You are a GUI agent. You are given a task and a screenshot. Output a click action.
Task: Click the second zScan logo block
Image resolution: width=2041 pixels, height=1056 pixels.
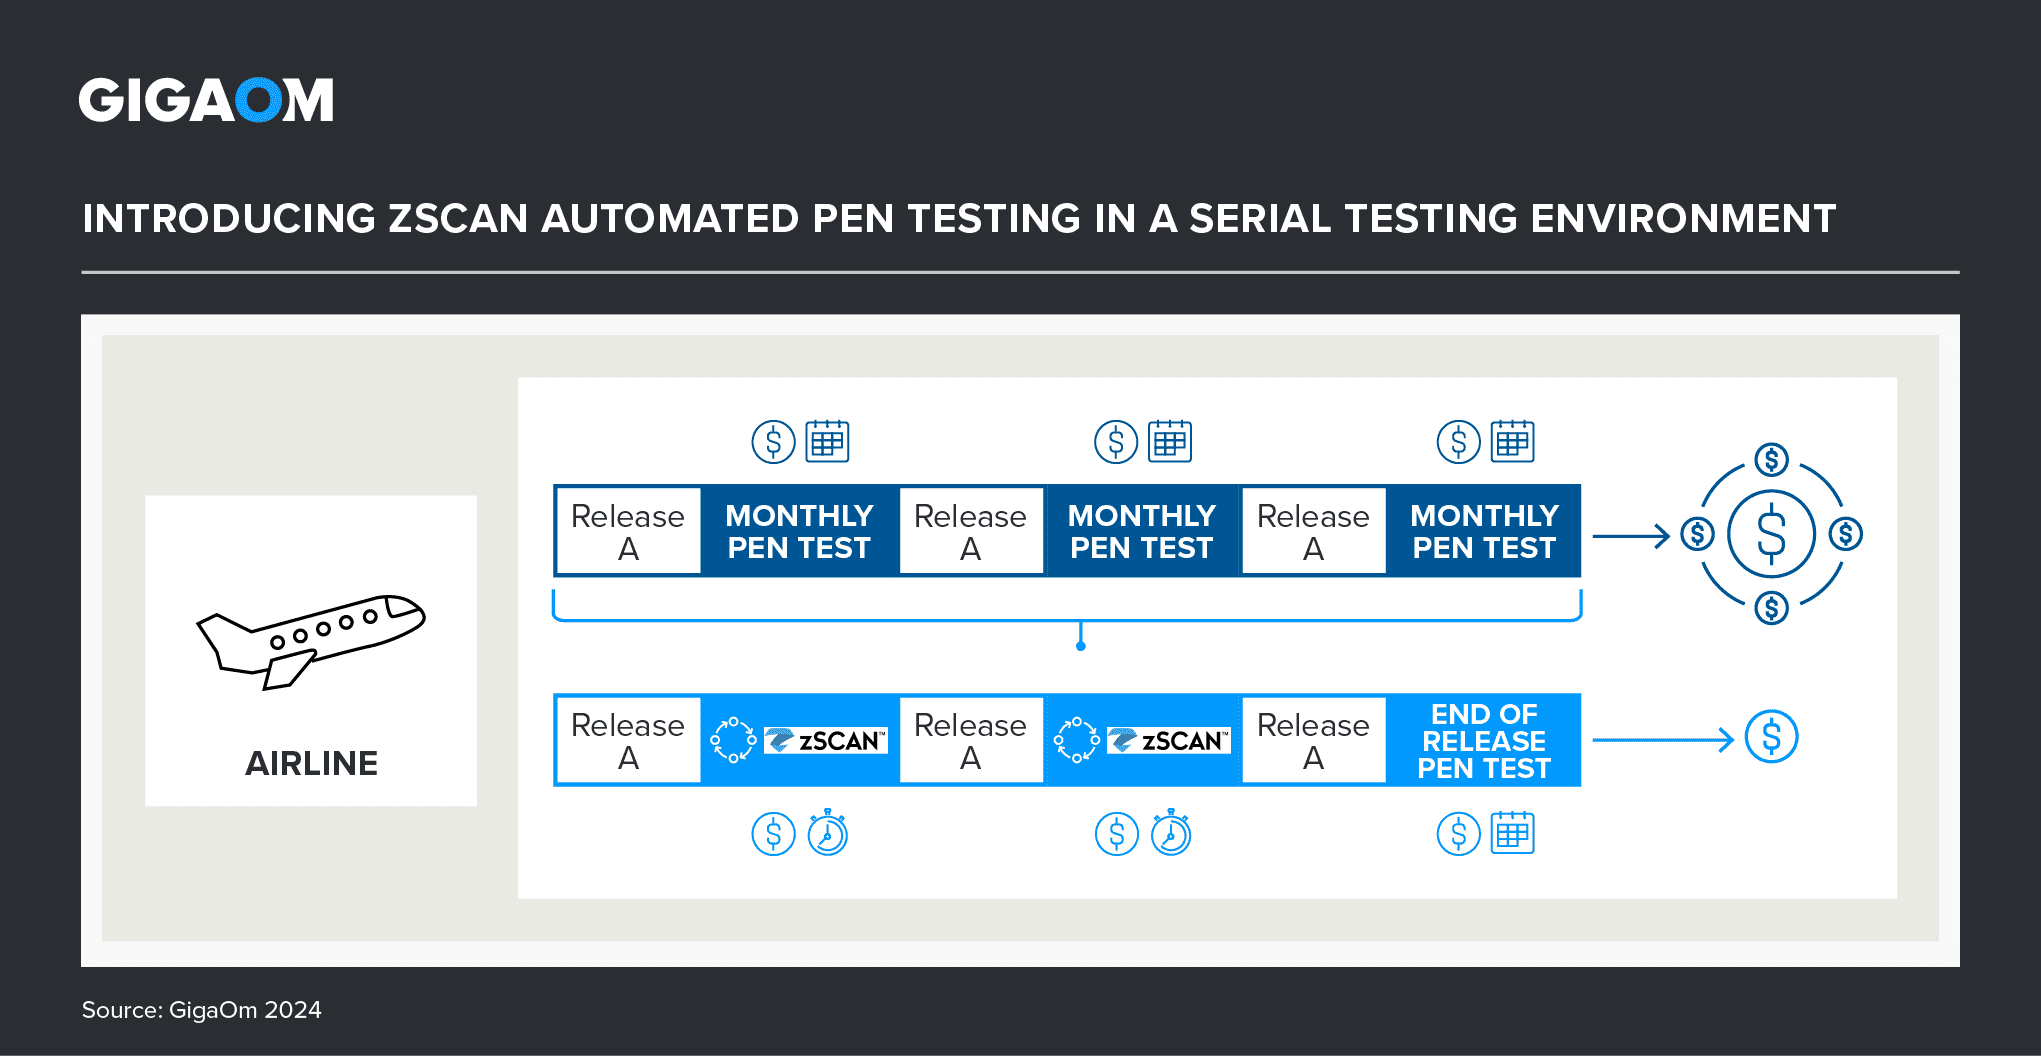click(1142, 740)
